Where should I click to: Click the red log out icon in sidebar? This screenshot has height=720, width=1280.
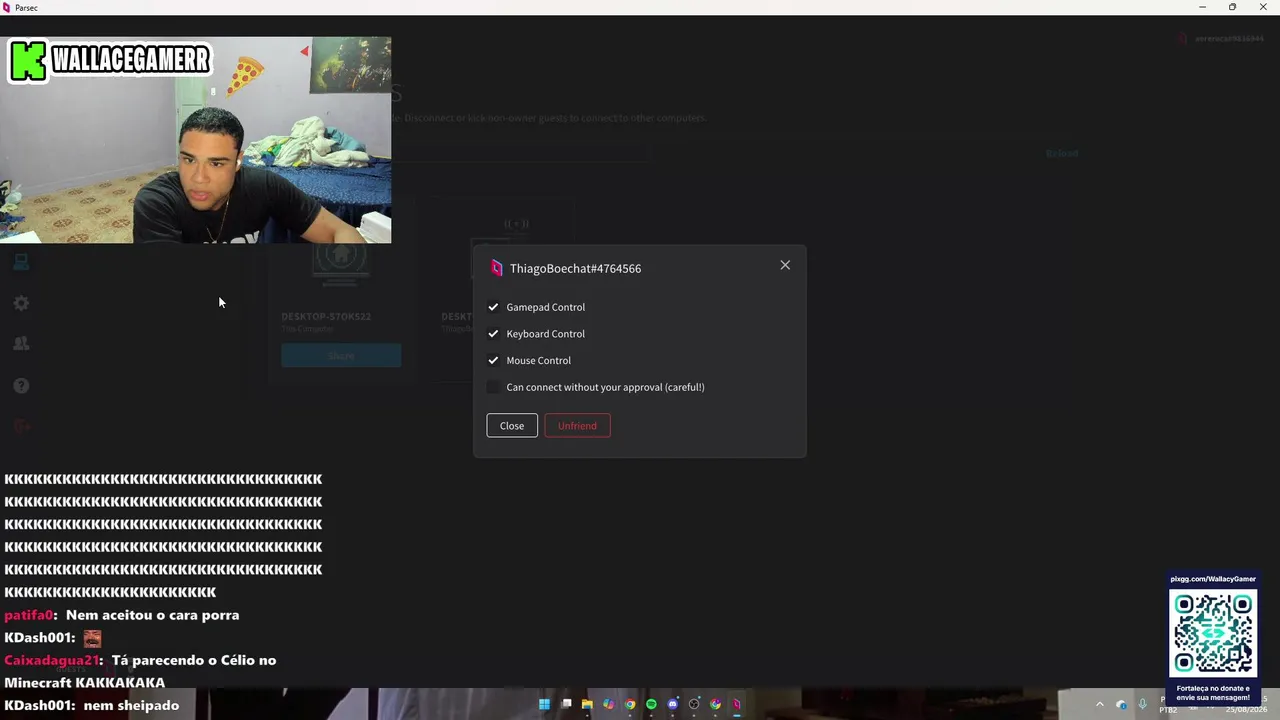21,426
